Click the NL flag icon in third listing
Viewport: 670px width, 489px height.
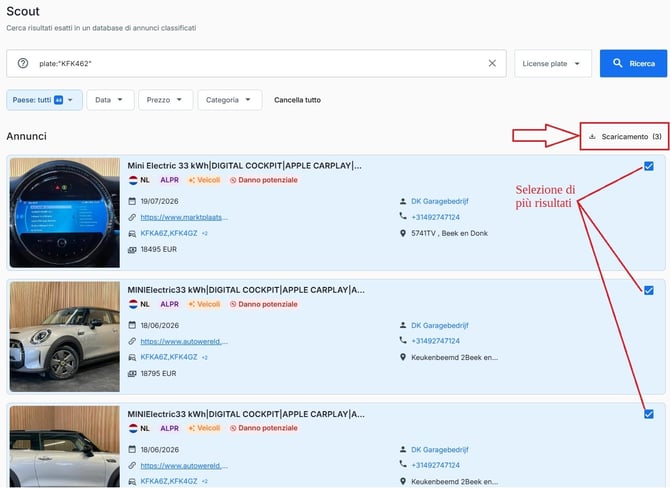coord(133,428)
